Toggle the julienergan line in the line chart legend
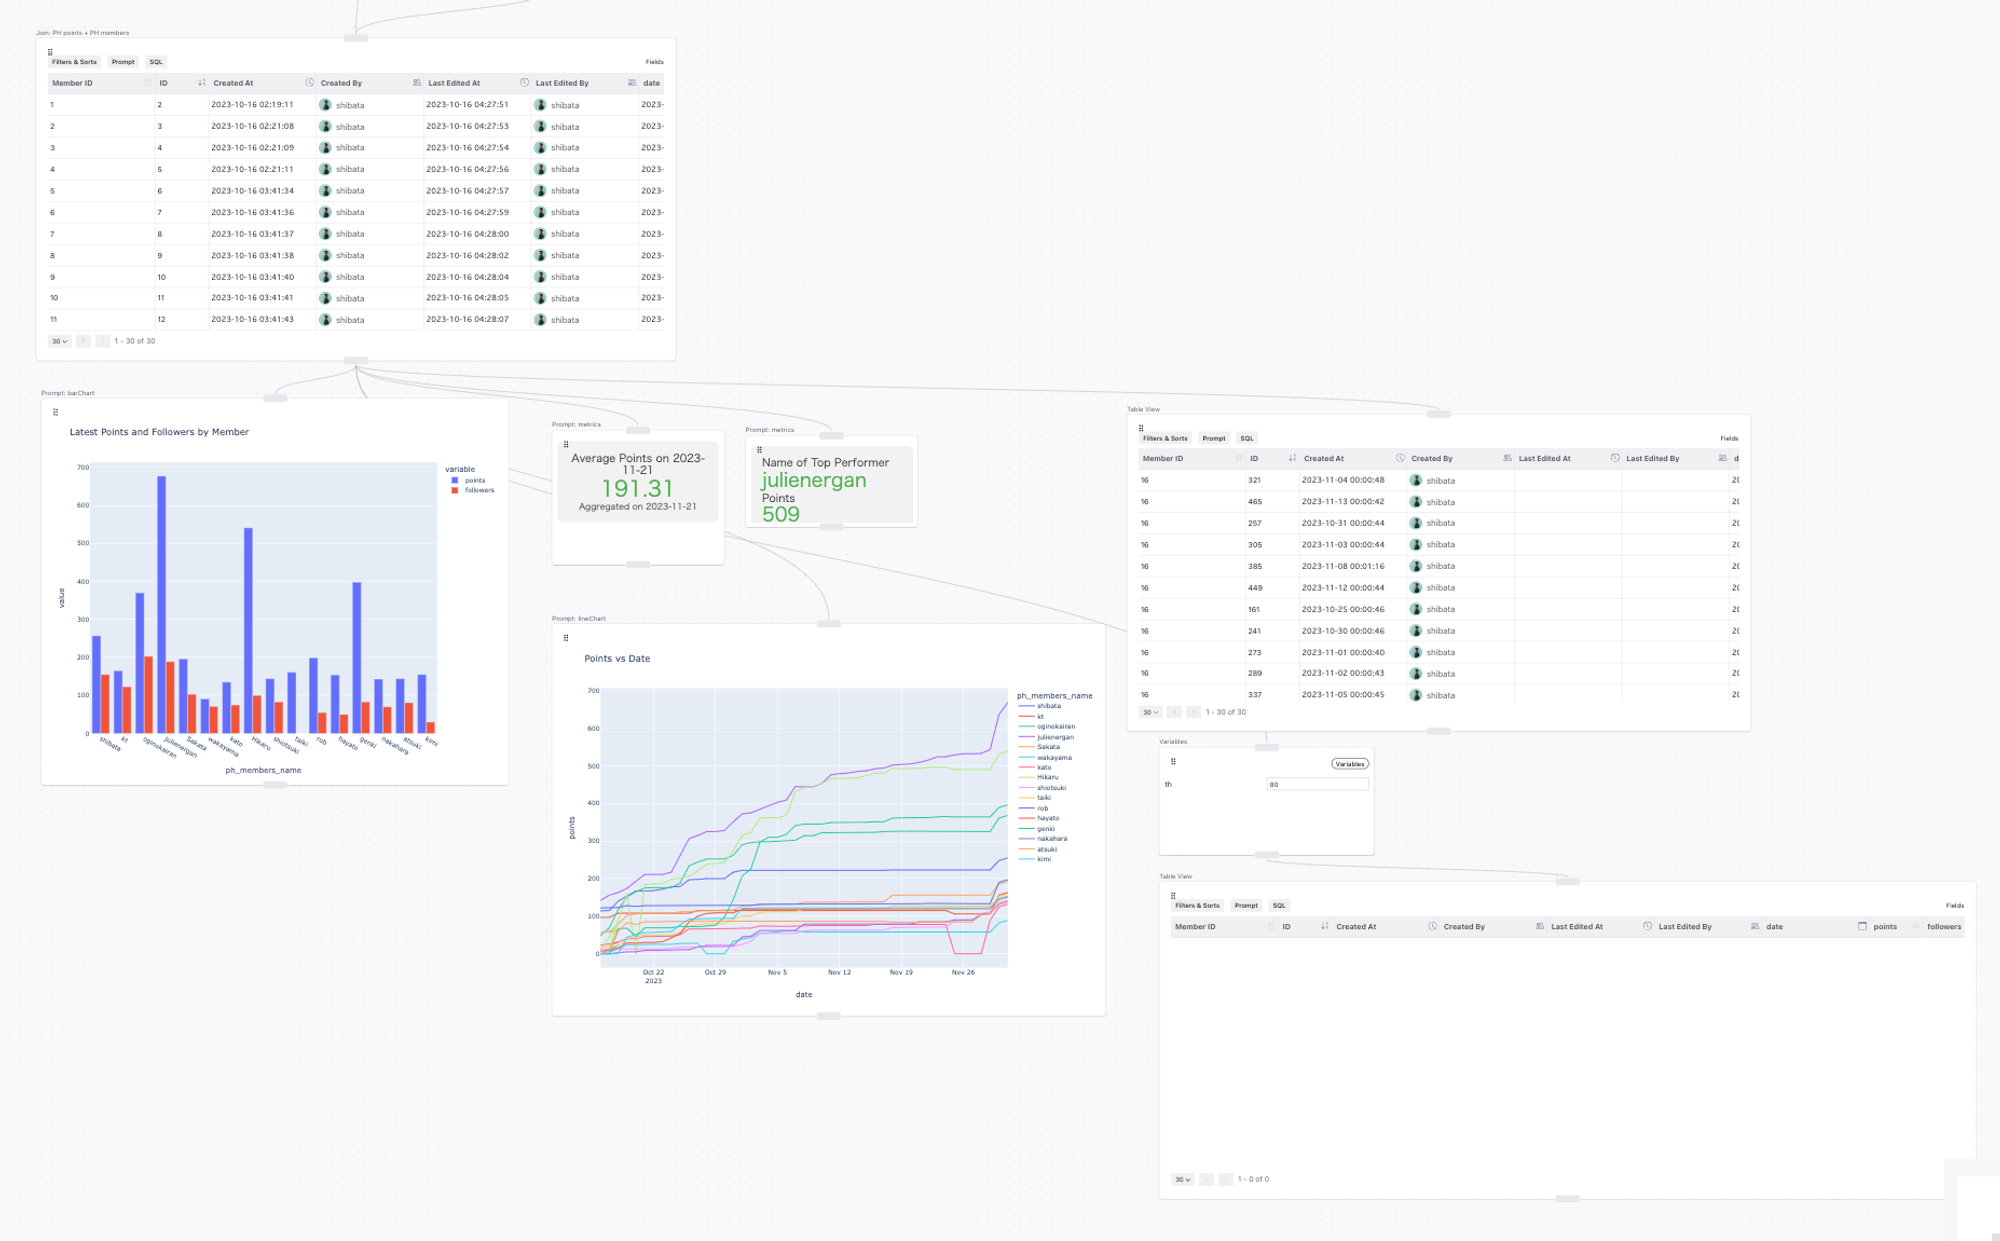 (x=1054, y=737)
